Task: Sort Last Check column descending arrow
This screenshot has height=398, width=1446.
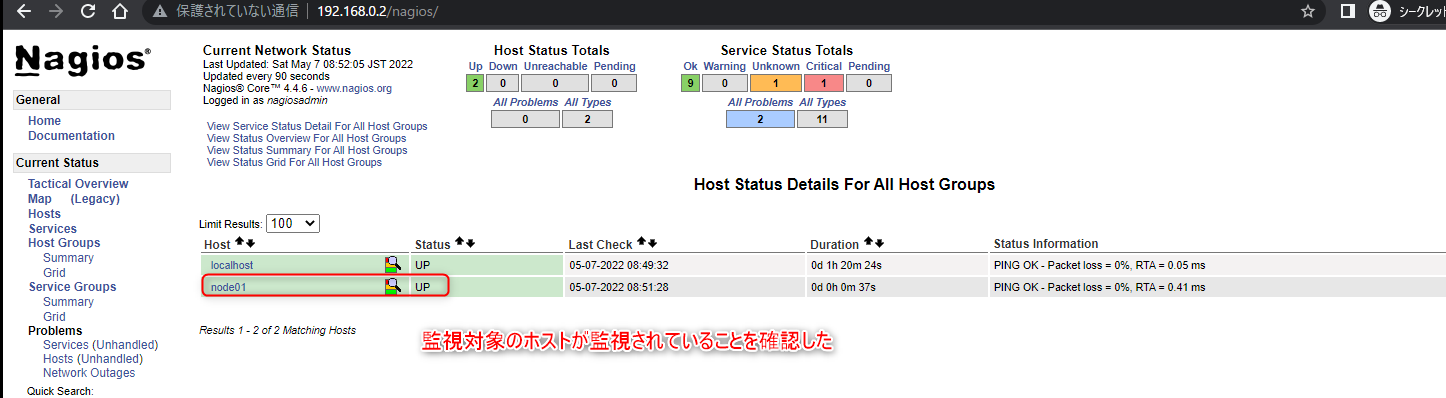Action: pyautogui.click(x=651, y=243)
